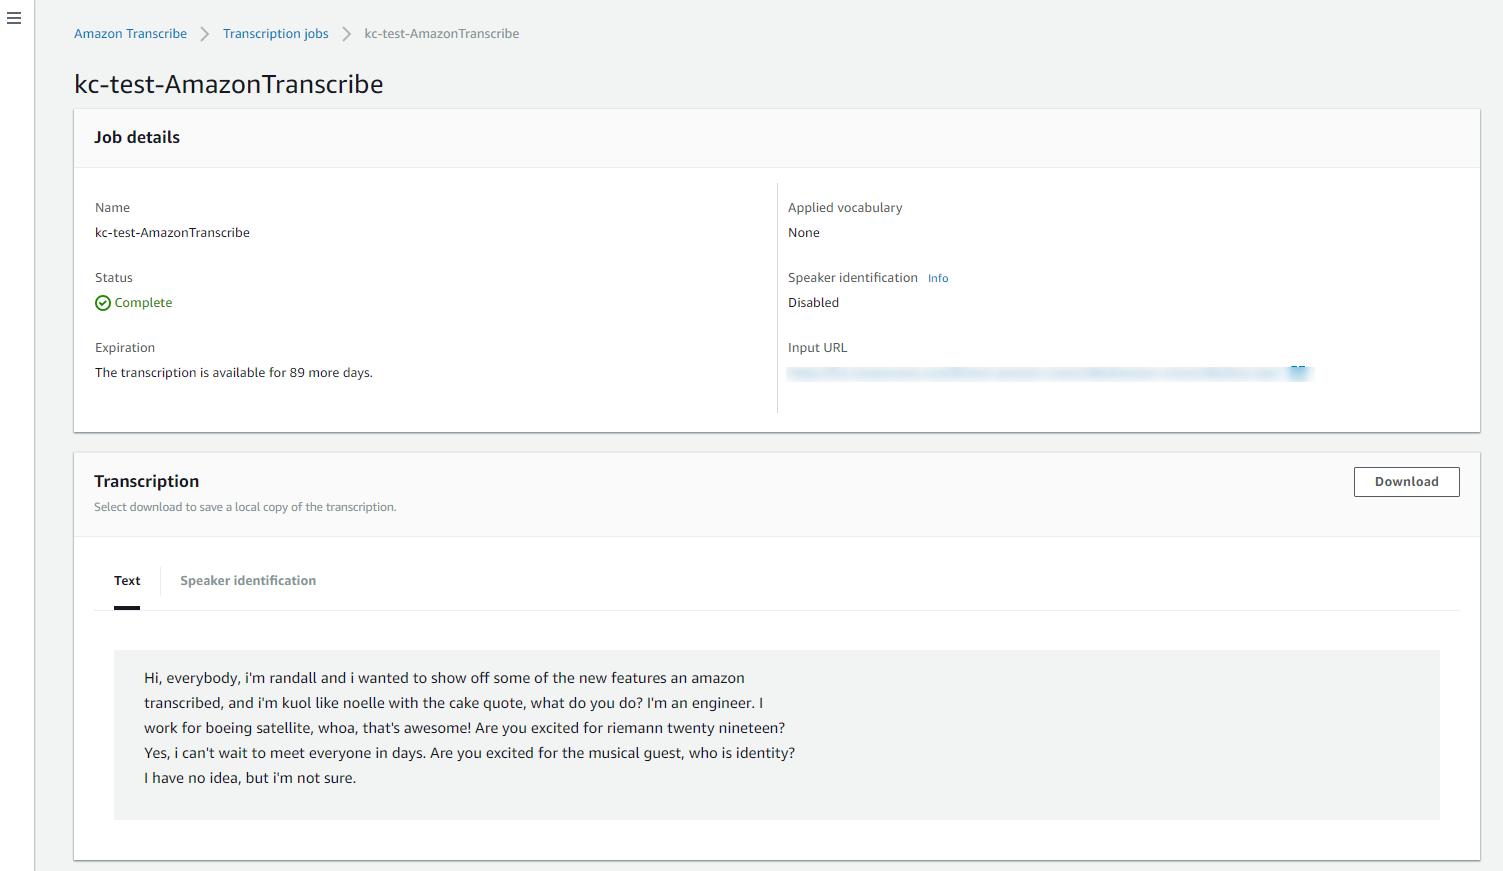This screenshot has width=1503, height=871.
Task: Click kc-test-AmazonTranscribe breadcrumb item
Action: pos(442,34)
